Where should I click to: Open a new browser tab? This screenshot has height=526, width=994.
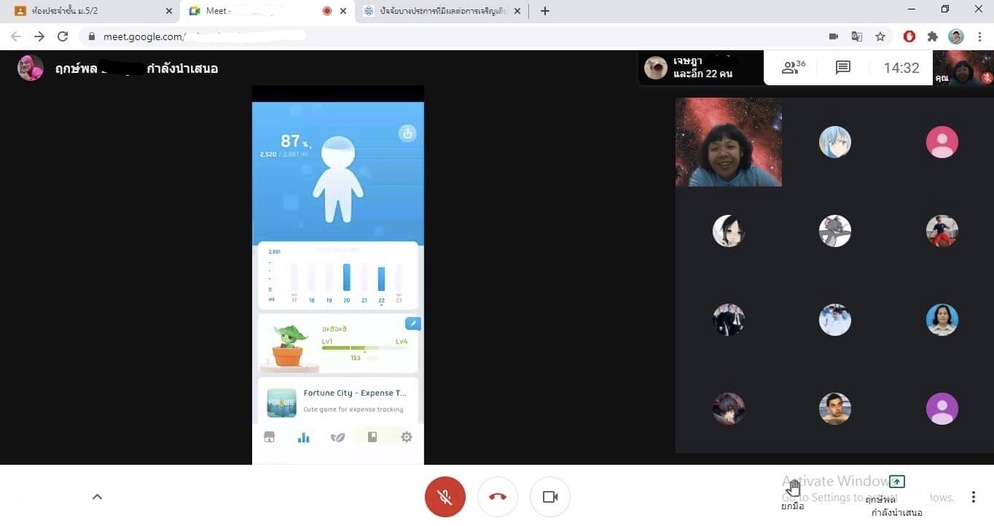545,11
